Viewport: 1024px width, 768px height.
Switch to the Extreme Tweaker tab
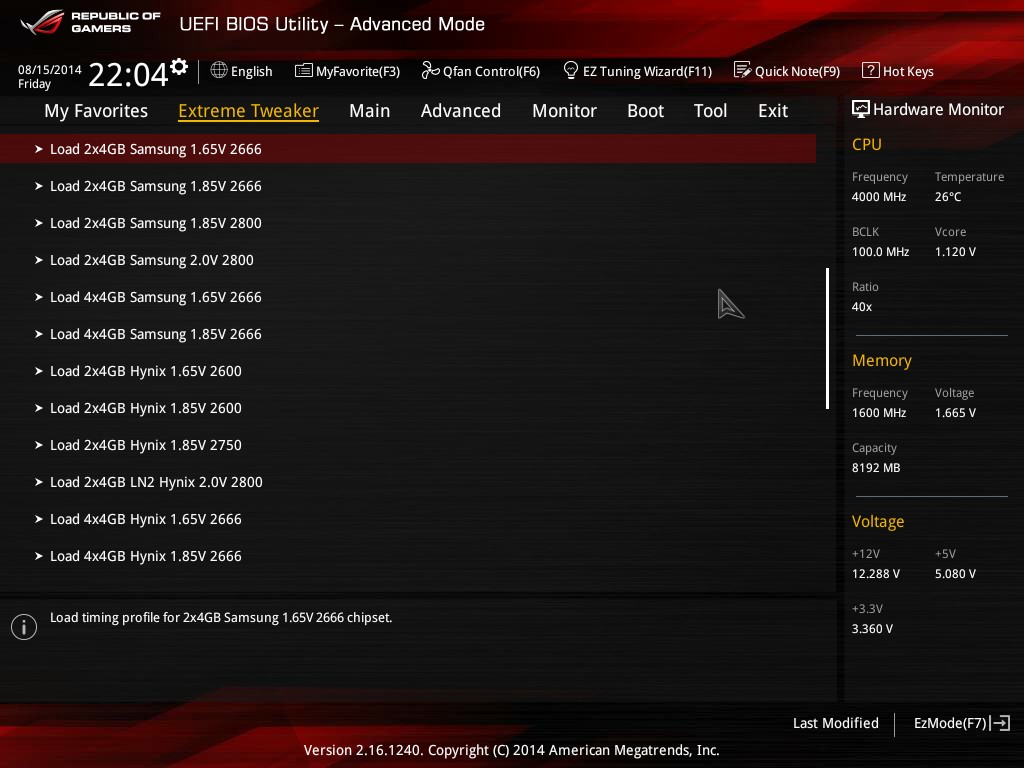248,111
